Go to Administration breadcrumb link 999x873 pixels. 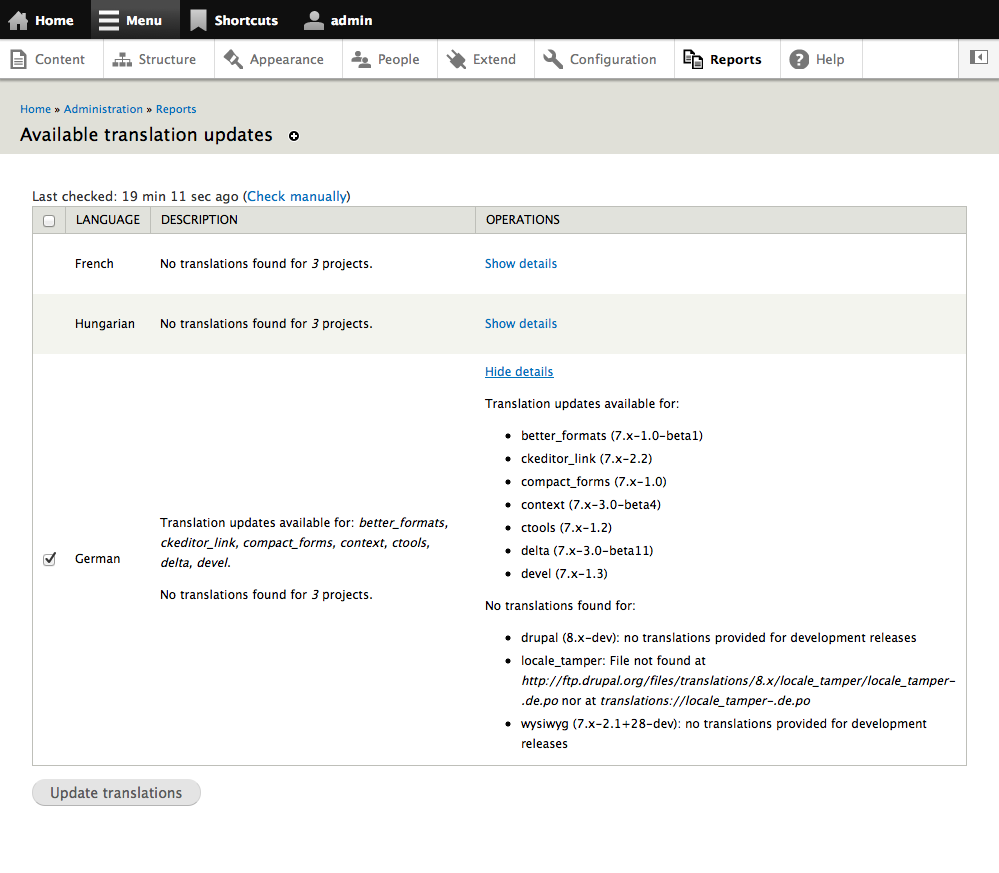coord(103,109)
